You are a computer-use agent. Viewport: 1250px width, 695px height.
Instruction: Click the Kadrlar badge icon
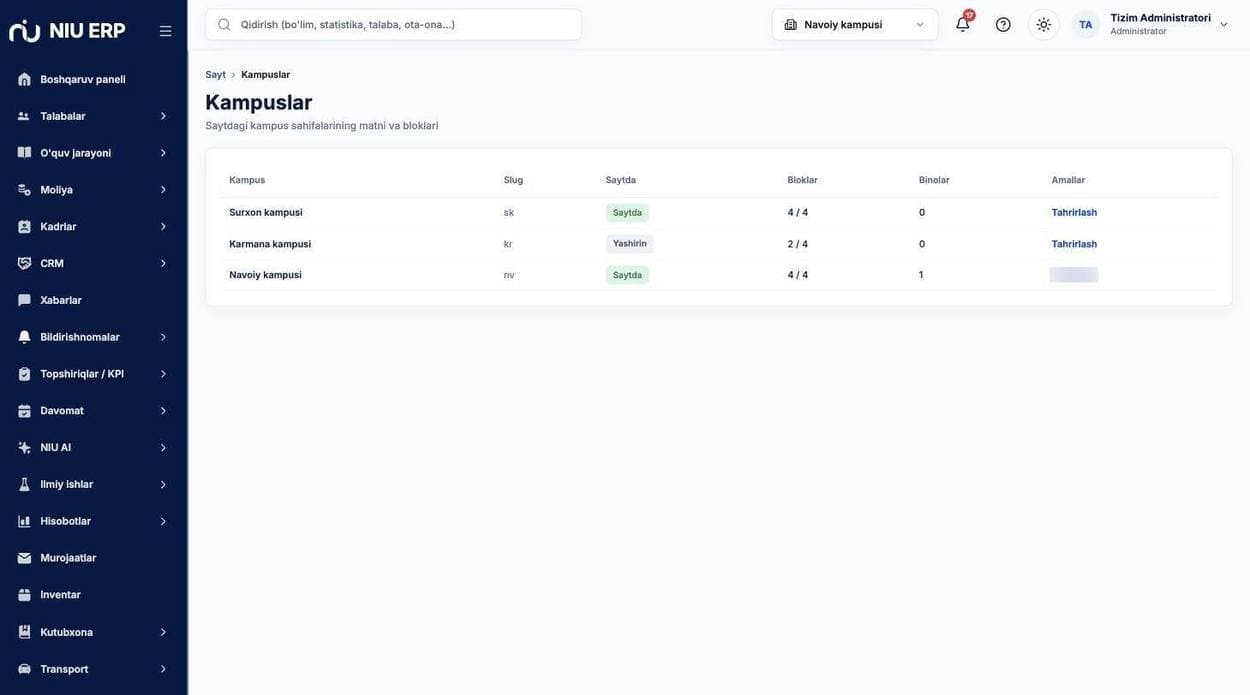(24, 227)
